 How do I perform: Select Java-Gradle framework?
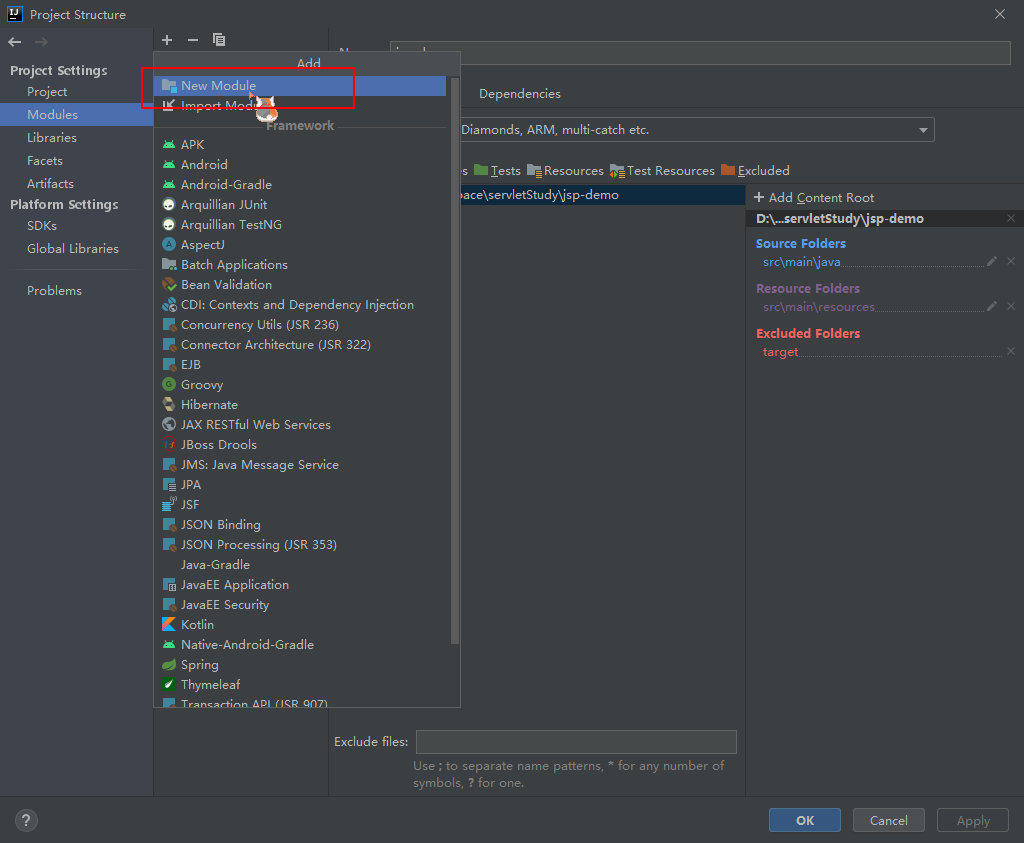302,565
